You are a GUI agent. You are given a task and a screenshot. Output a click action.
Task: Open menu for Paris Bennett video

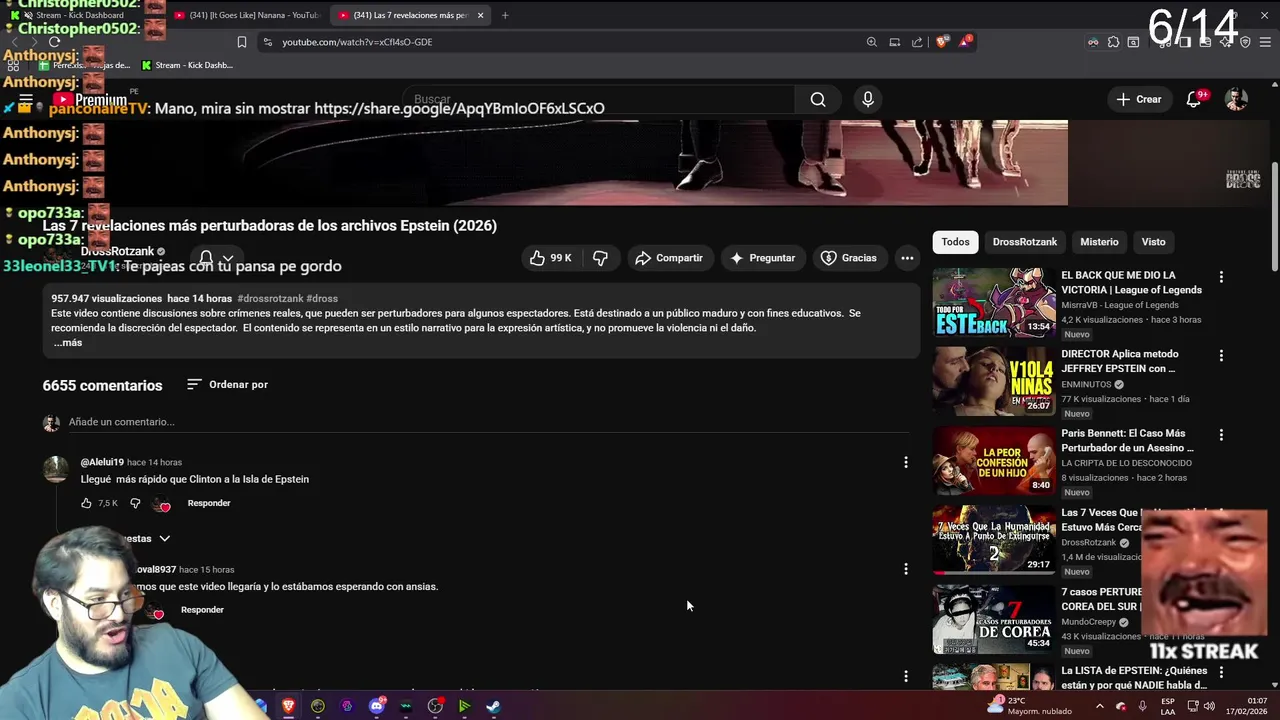pos(1221,435)
